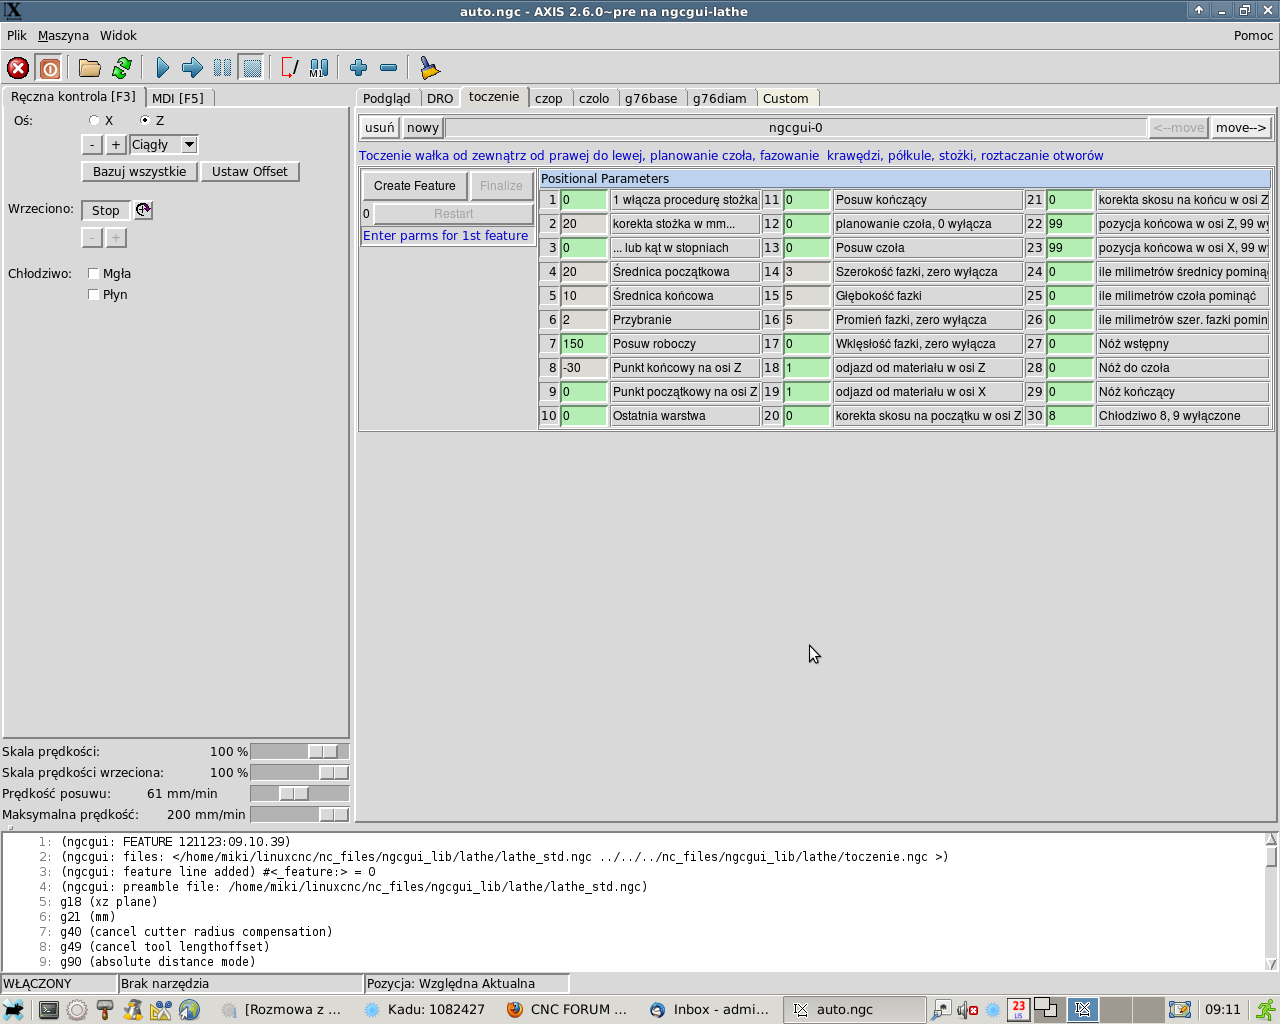1280x1024 pixels.
Task: Toggle the Emergency Stop button
Action: point(18,68)
